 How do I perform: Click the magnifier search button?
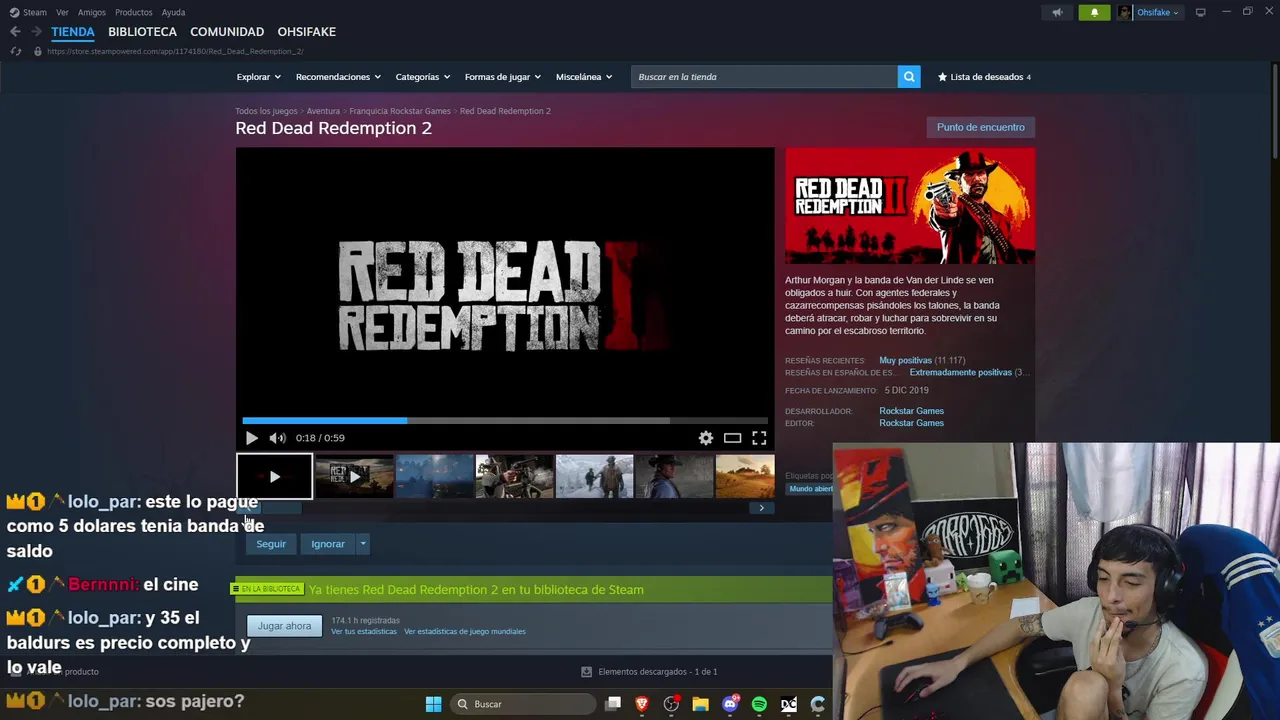909,77
